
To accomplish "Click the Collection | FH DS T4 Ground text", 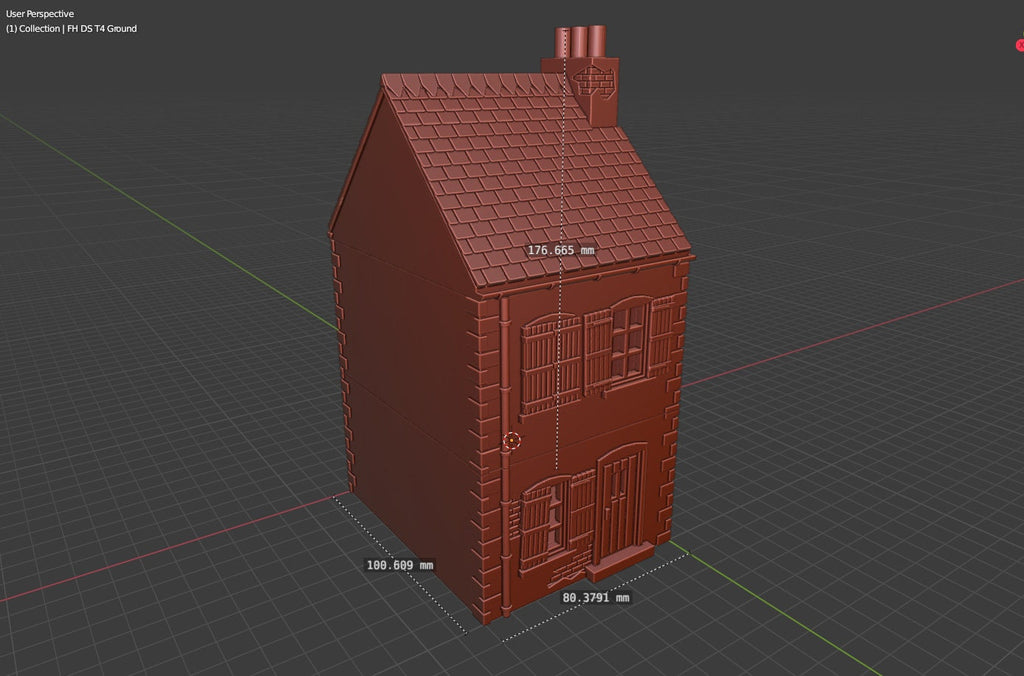I will [71, 29].
